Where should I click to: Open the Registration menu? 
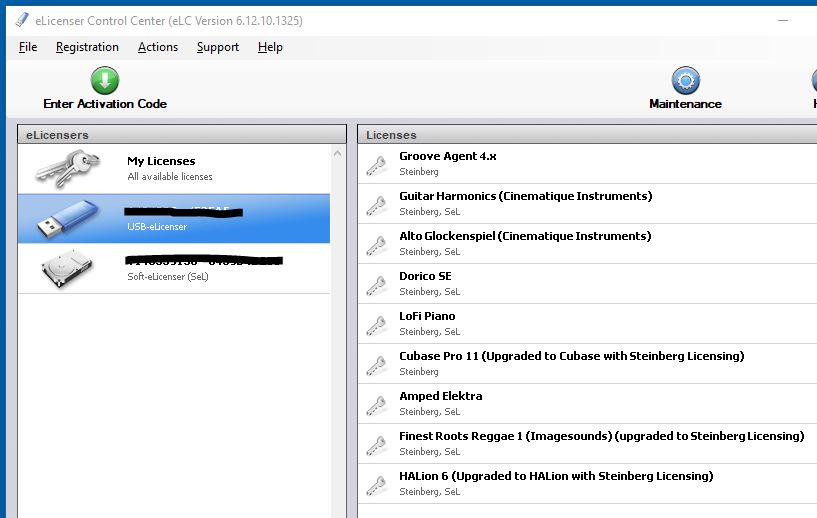(87, 47)
